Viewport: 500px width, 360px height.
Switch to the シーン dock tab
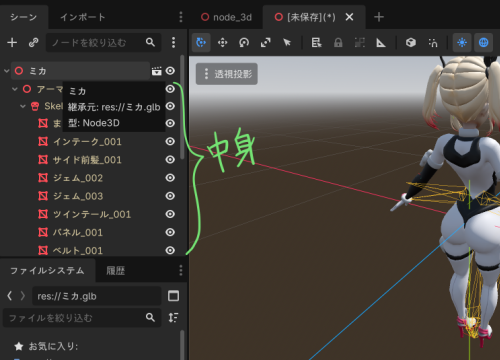pyautogui.click(x=24, y=17)
